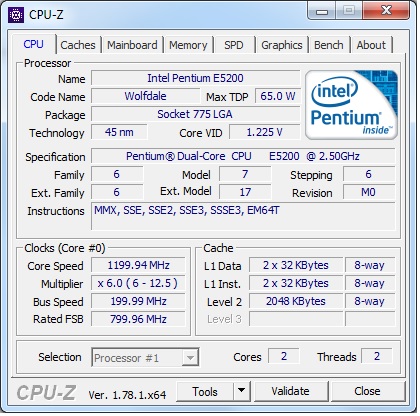The height and width of the screenshot is (416, 420).
Task: Select the CPU tab
Action: point(33,44)
